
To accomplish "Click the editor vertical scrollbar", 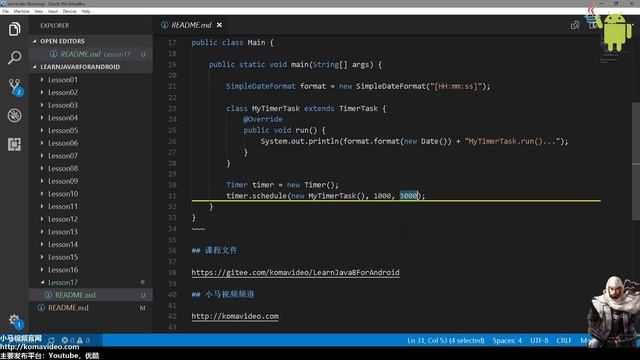I will (636, 161).
